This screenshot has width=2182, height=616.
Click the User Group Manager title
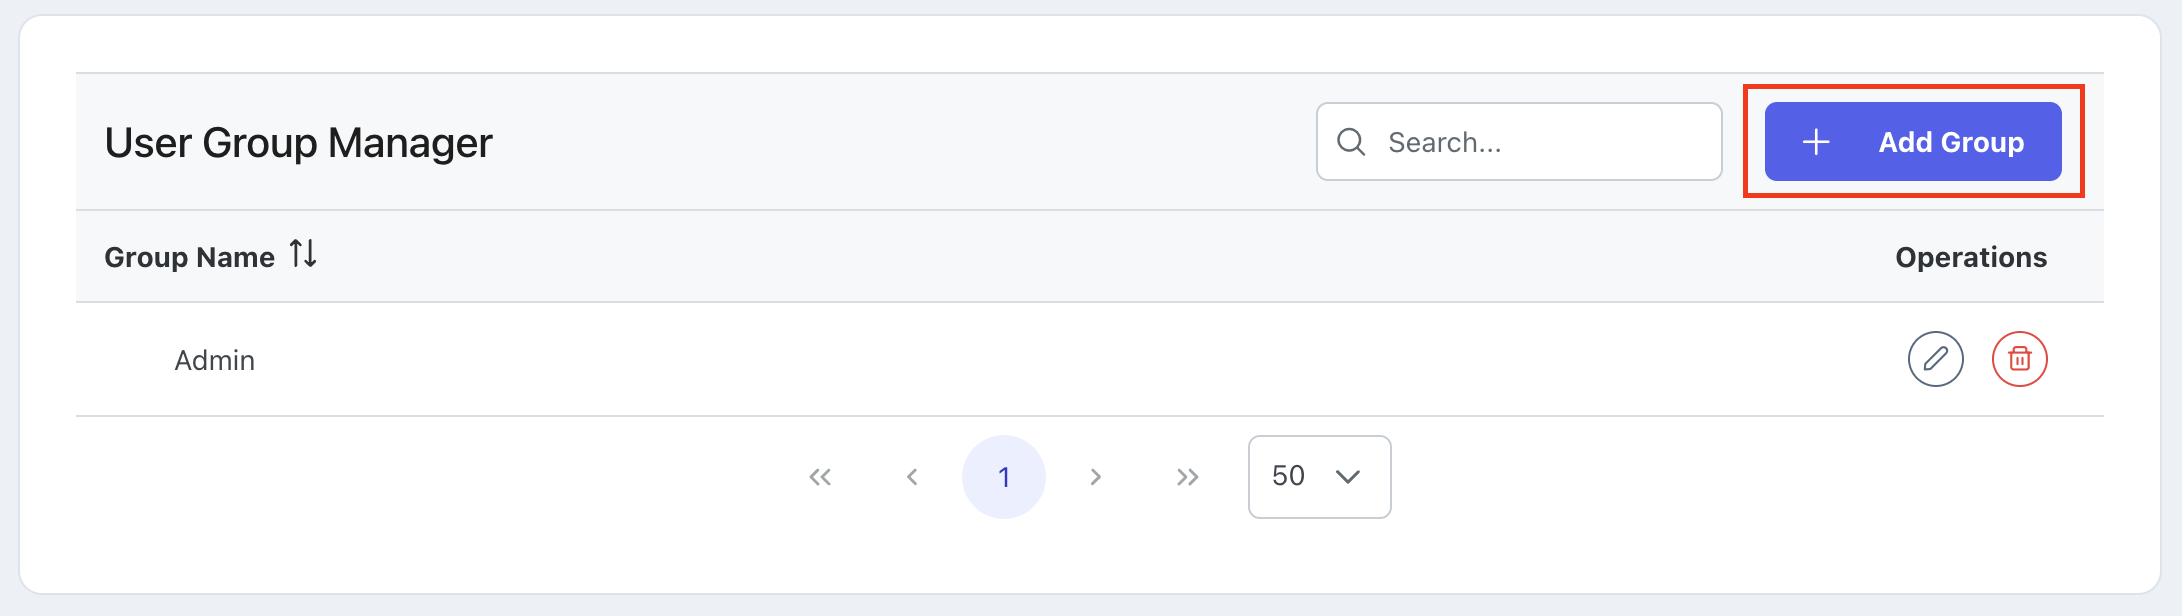(x=299, y=143)
